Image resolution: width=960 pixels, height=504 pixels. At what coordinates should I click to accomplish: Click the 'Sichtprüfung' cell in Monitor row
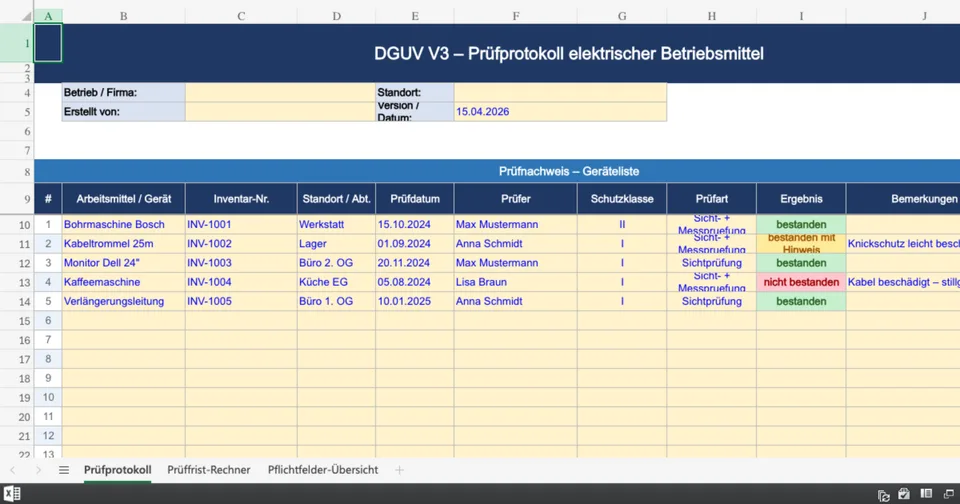coord(711,263)
